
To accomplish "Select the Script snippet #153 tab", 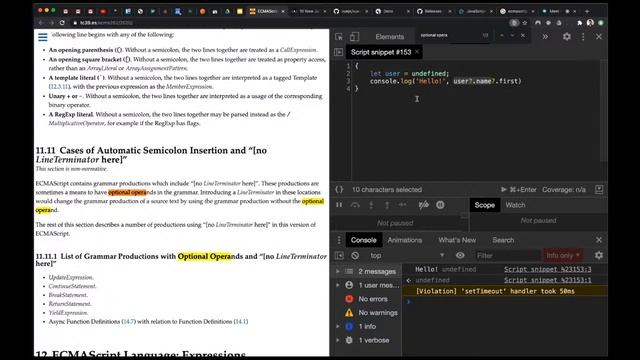I will (380, 52).
